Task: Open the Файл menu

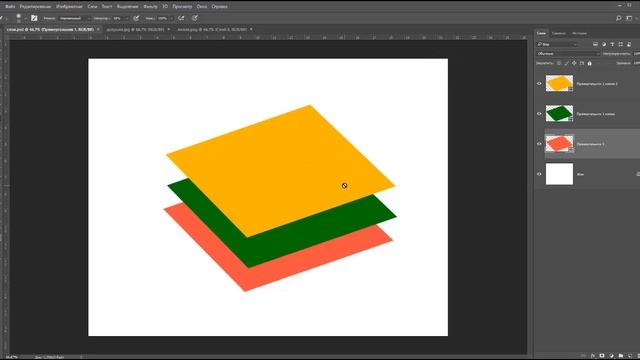Action: pyautogui.click(x=10, y=7)
